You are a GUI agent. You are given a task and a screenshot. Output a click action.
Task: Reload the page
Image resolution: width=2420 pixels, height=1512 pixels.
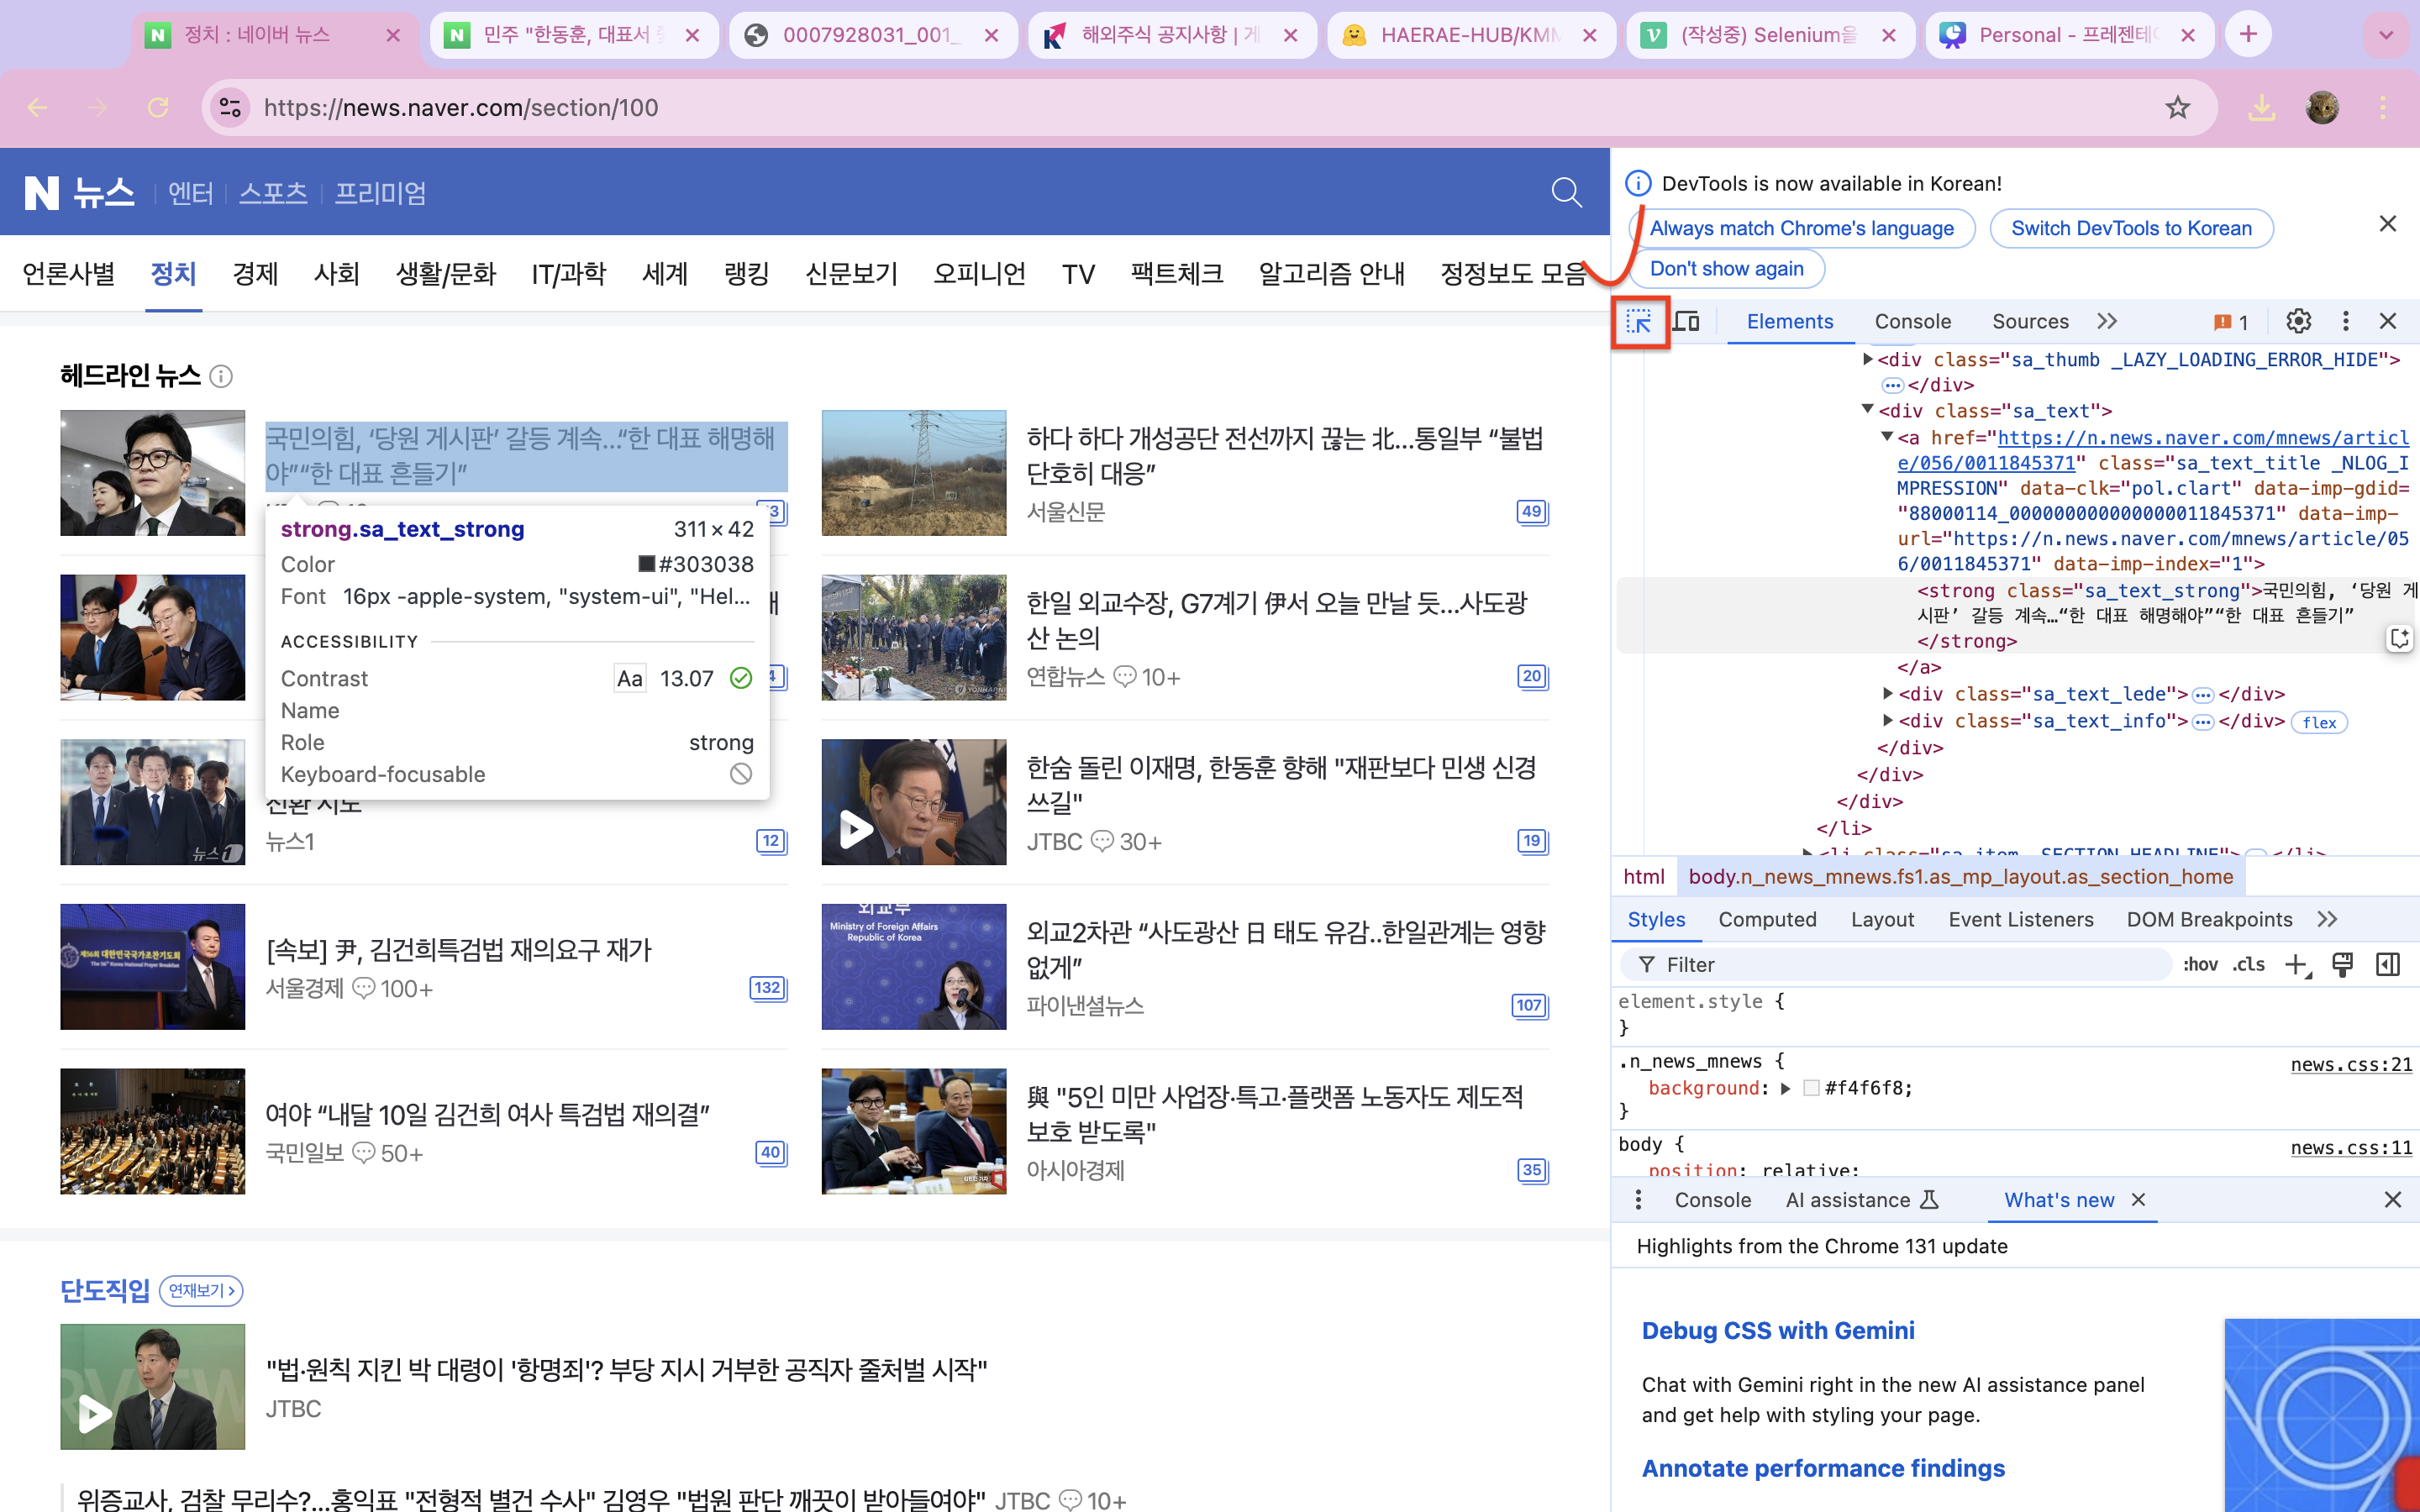pyautogui.click(x=158, y=108)
